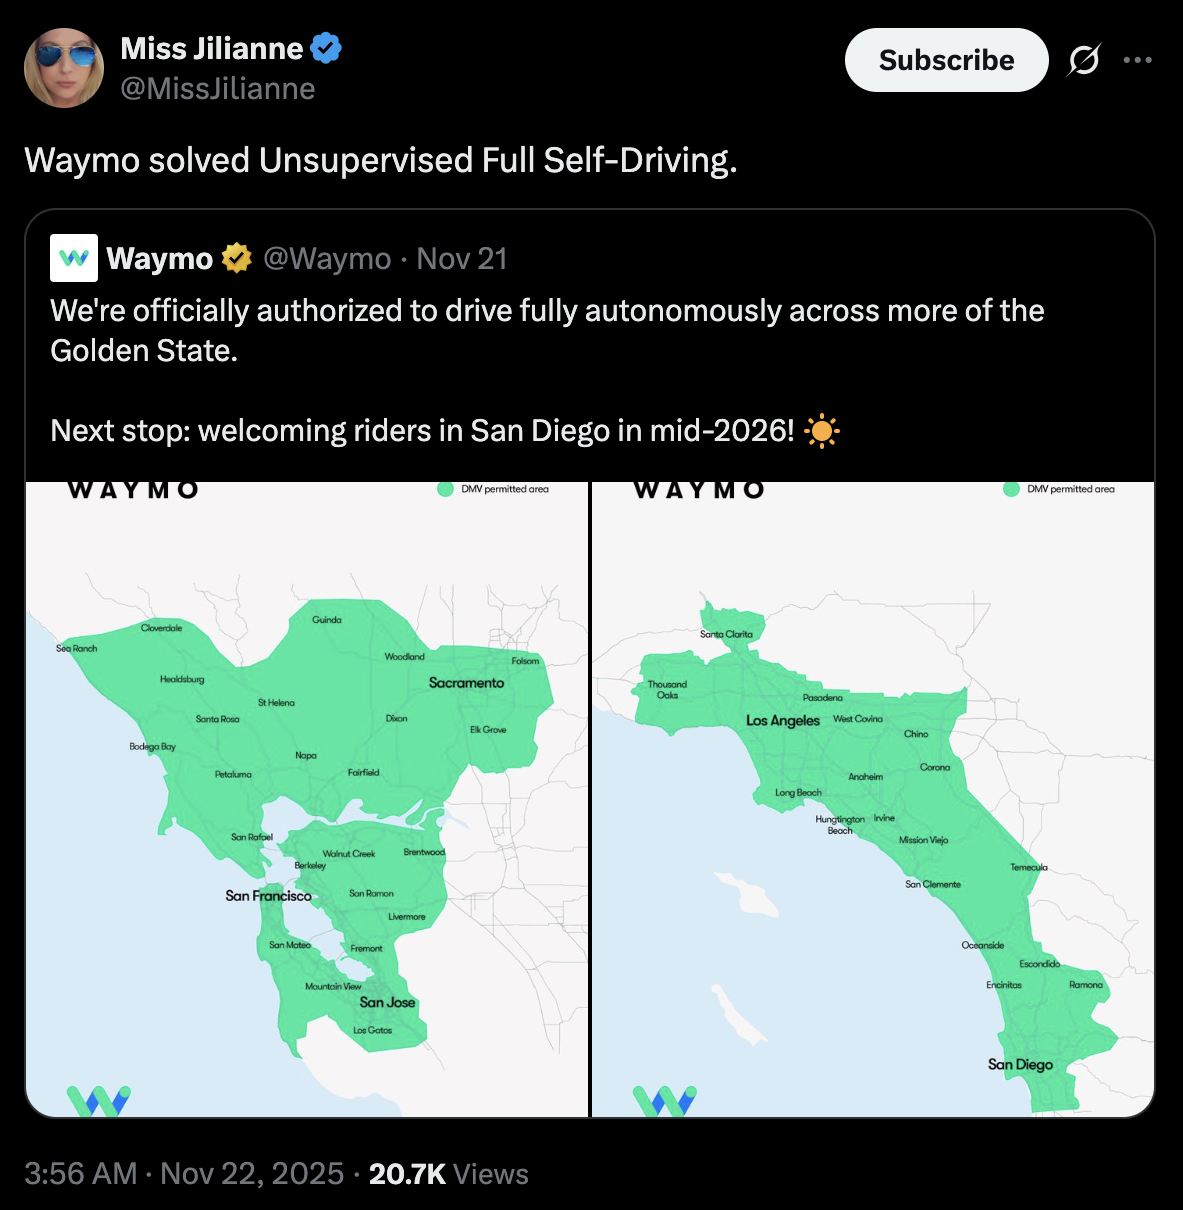Click the Nov 21 quoted post date
This screenshot has width=1183, height=1210.
tap(462, 259)
